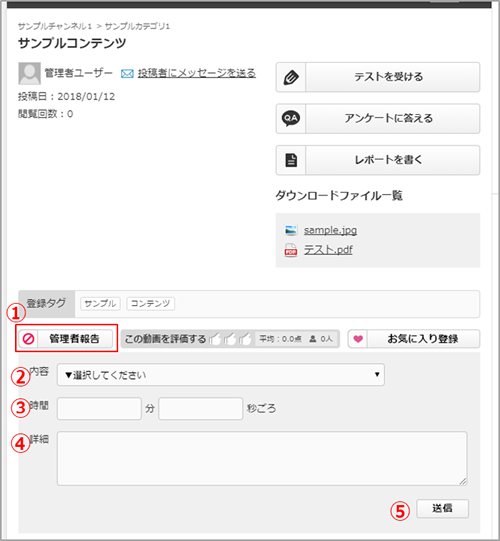Download the テスト.pdf file link
This screenshot has height=541, width=500.
click(x=328, y=250)
